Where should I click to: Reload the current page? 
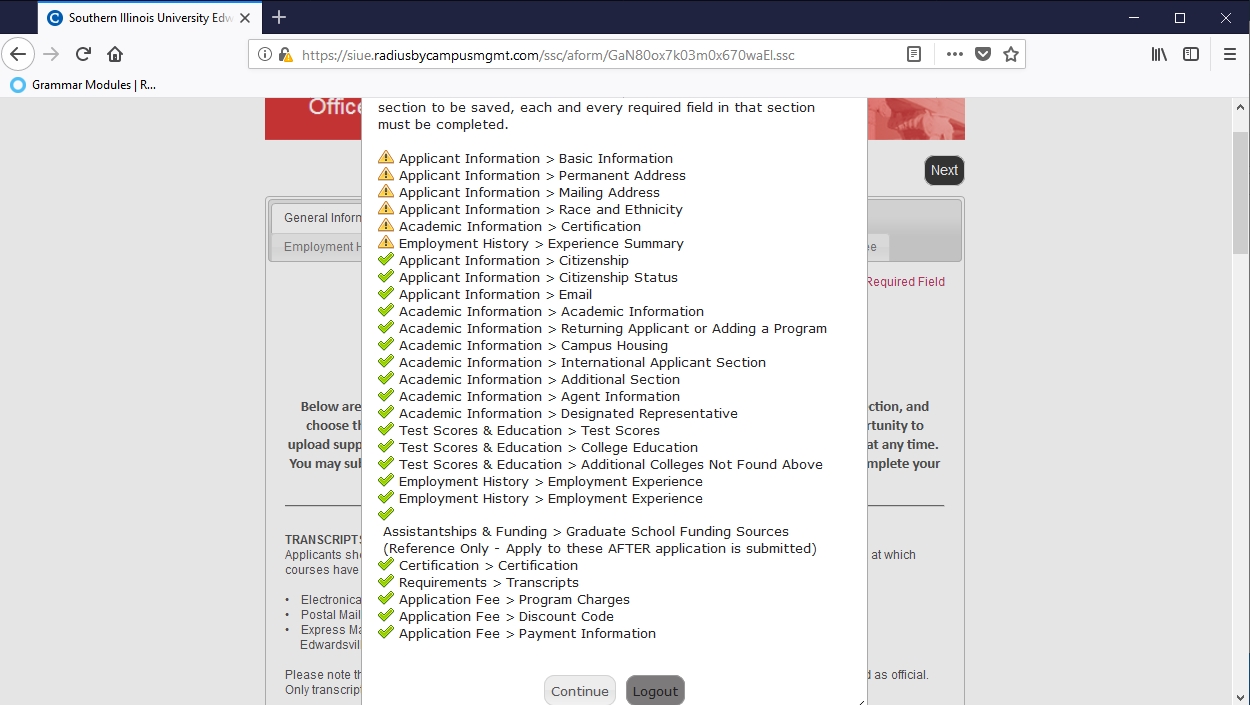pos(84,55)
